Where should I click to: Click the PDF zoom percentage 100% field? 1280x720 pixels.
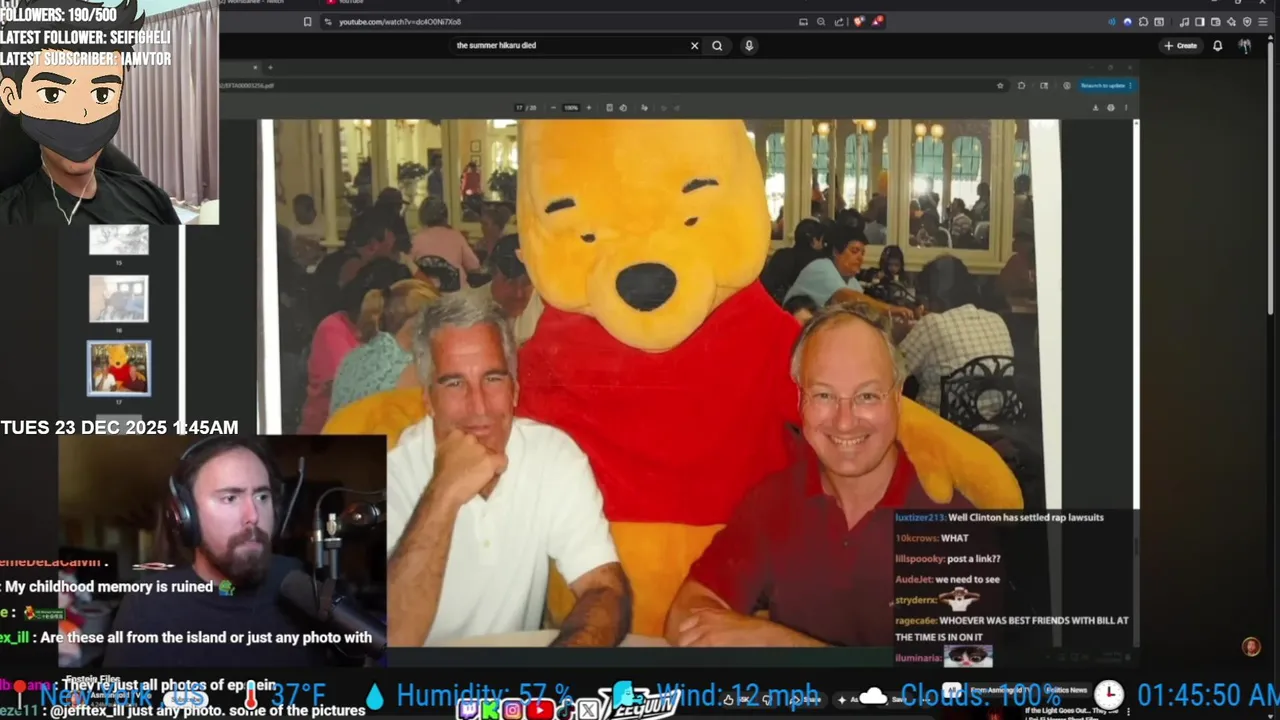[x=571, y=108]
